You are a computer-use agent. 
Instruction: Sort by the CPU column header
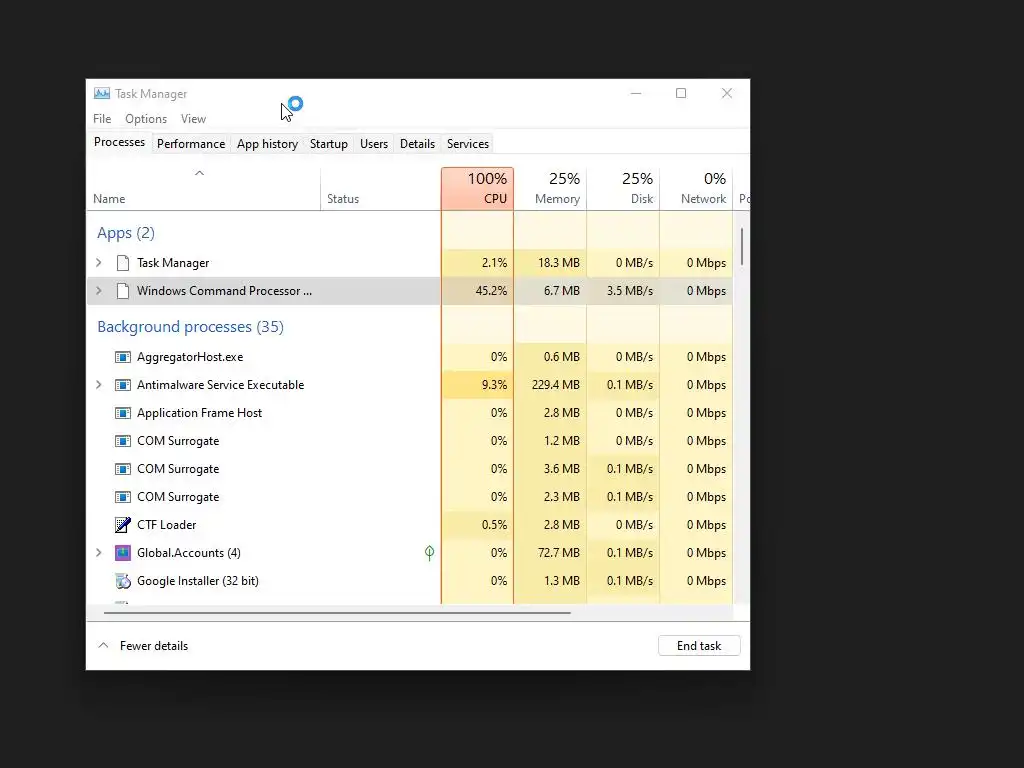click(x=477, y=189)
